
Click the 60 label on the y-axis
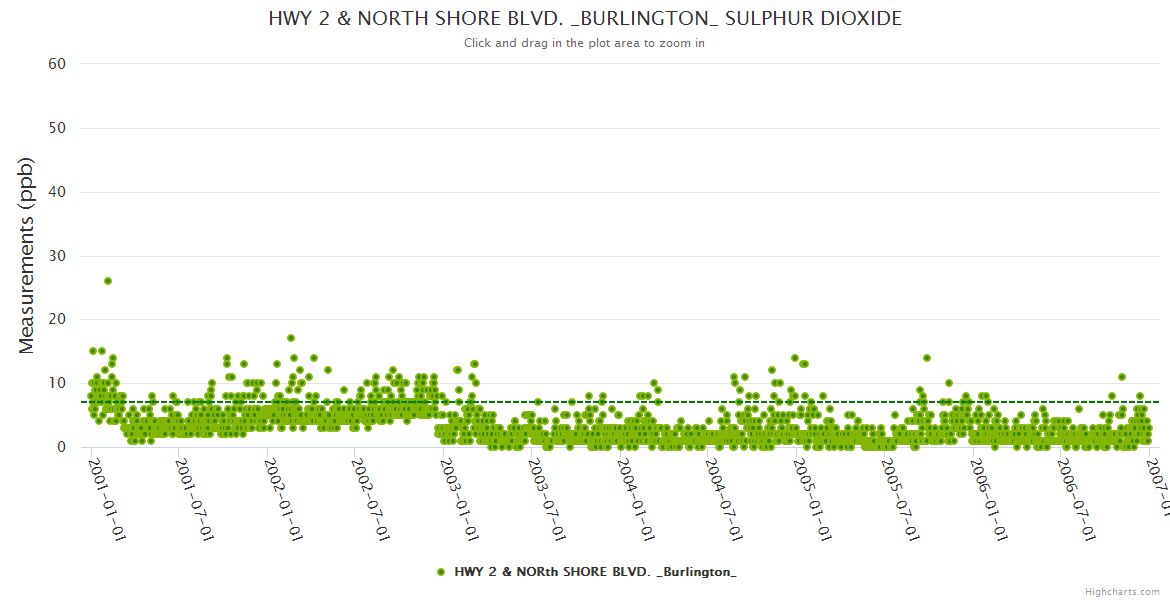pos(57,64)
